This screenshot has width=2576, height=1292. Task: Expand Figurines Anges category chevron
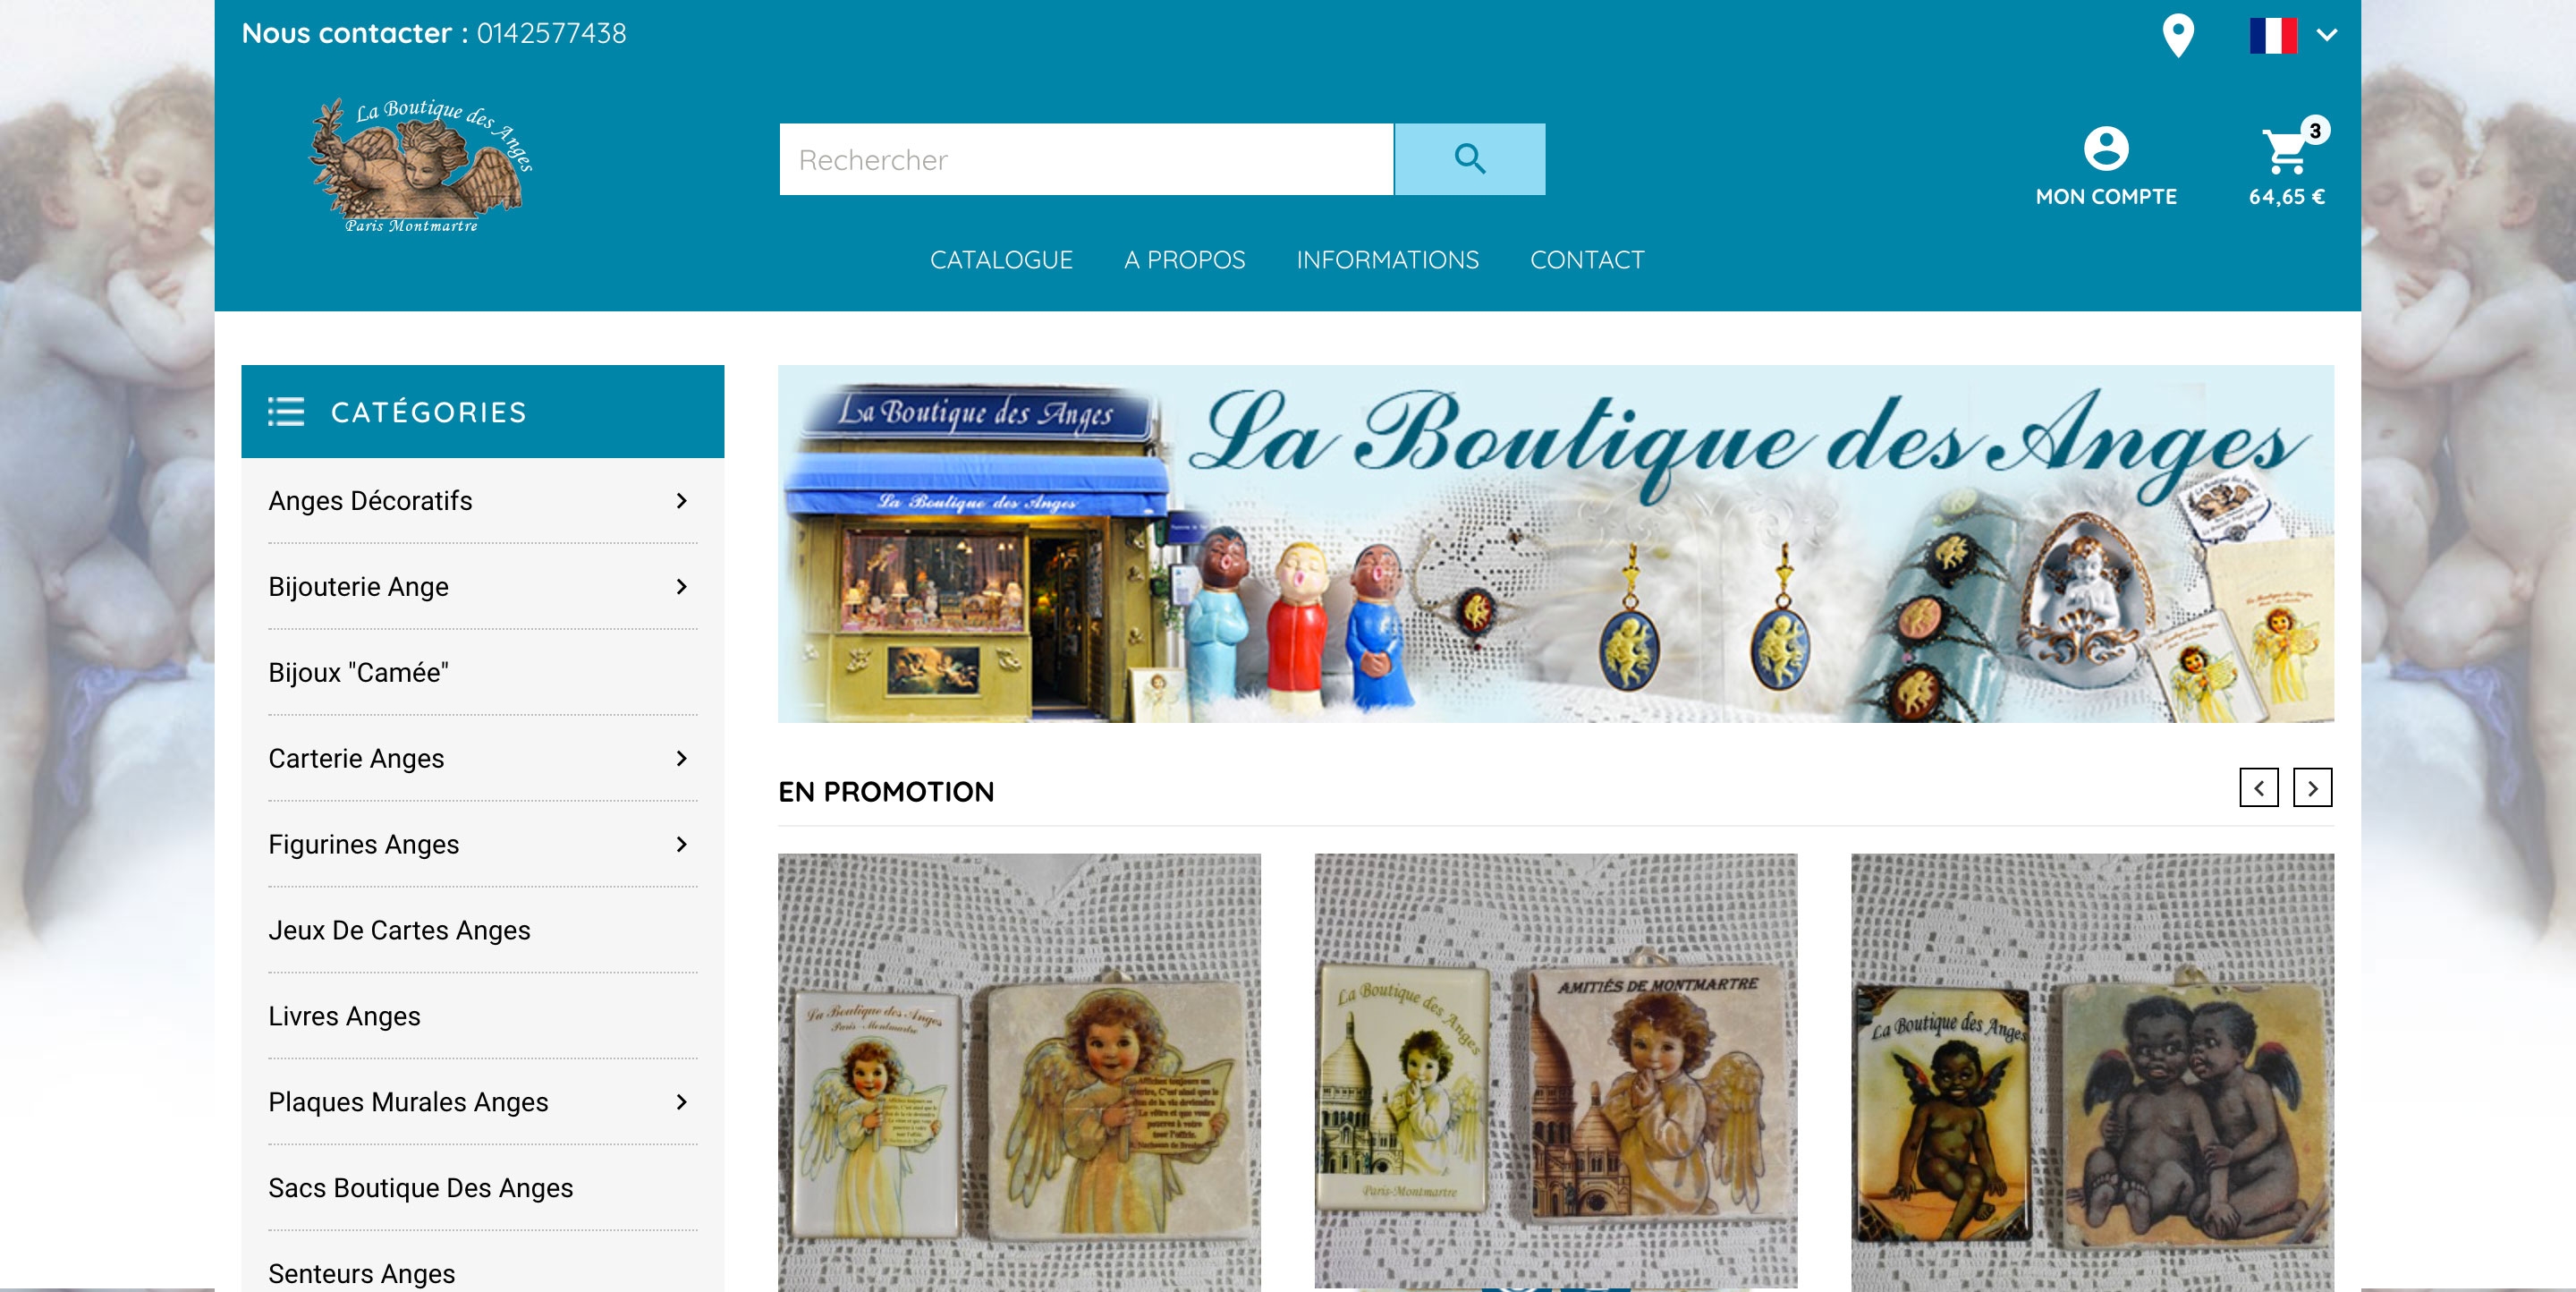(681, 845)
